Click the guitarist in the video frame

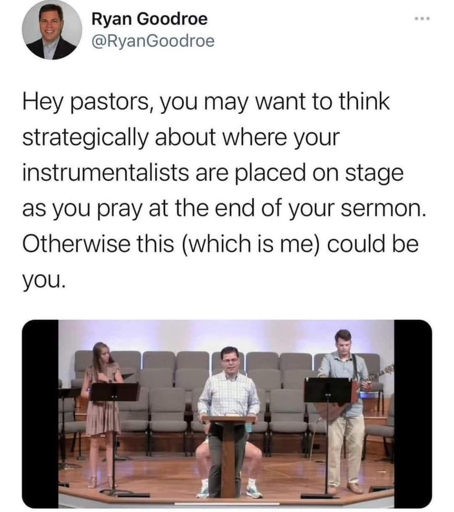(x=345, y=412)
